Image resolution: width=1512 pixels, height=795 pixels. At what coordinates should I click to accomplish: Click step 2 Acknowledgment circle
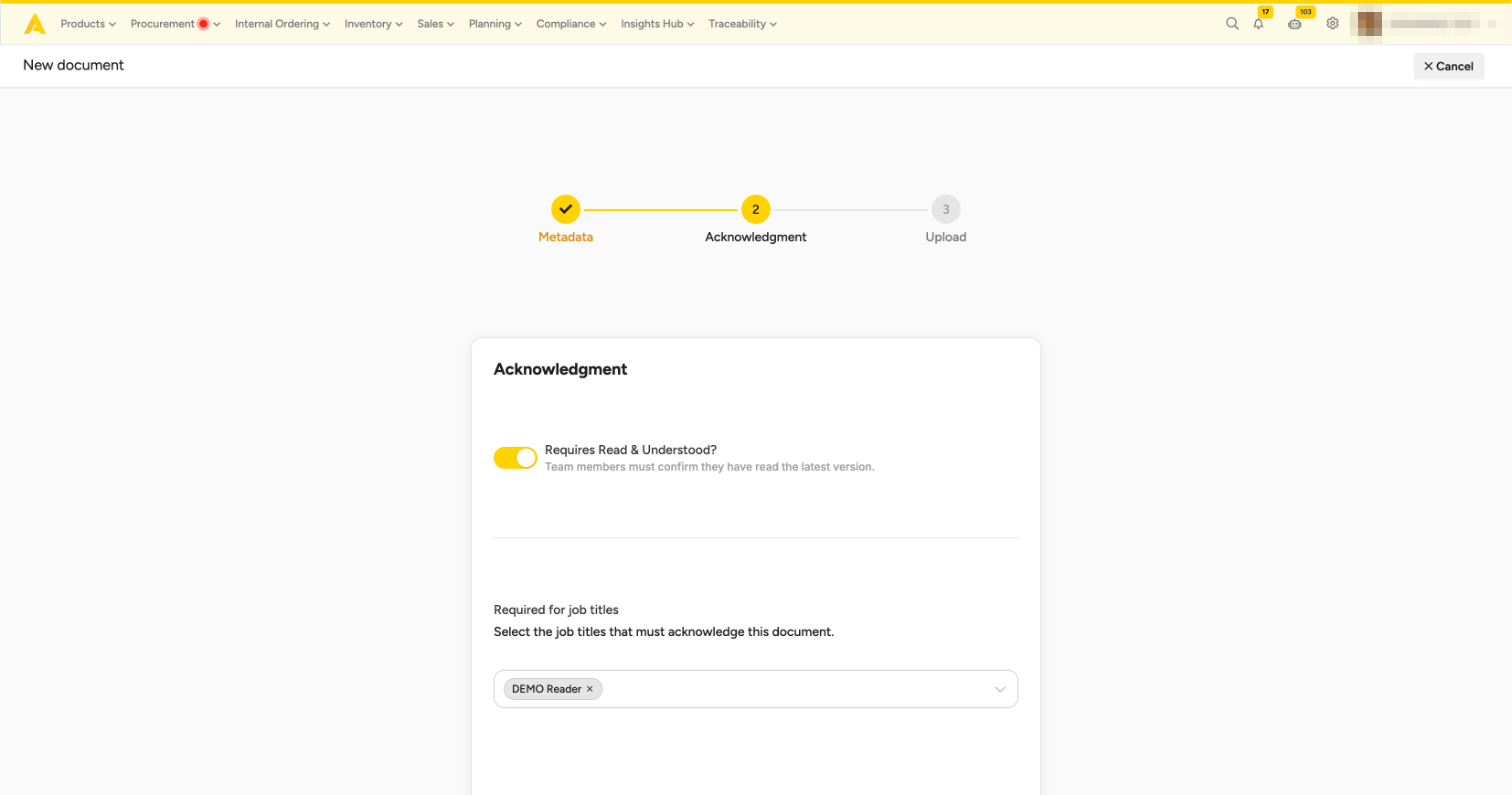pyautogui.click(x=756, y=209)
